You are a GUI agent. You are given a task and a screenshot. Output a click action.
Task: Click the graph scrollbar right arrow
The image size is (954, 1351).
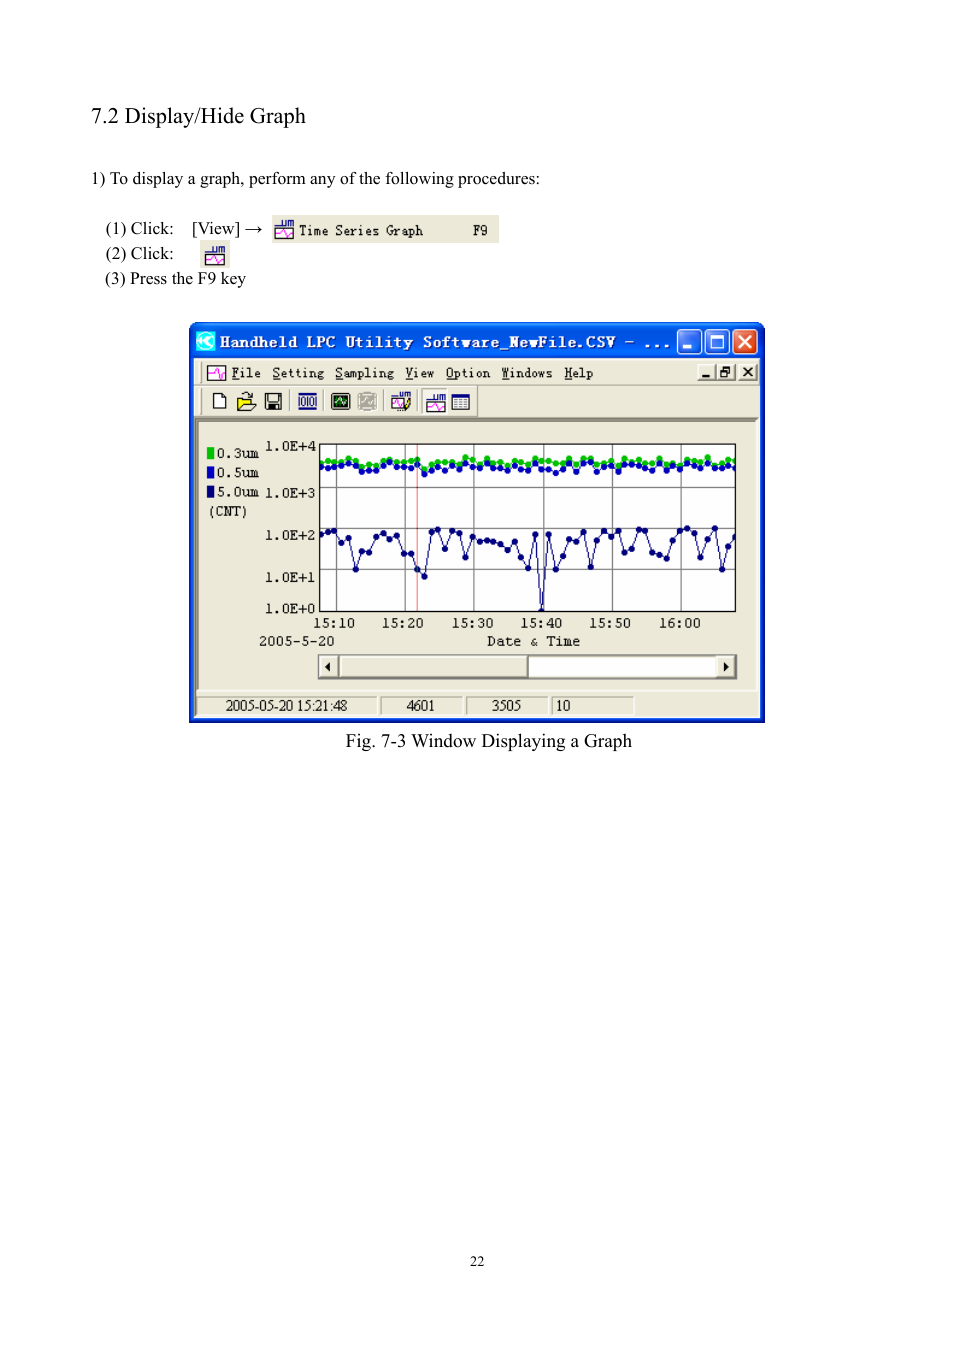click(726, 666)
